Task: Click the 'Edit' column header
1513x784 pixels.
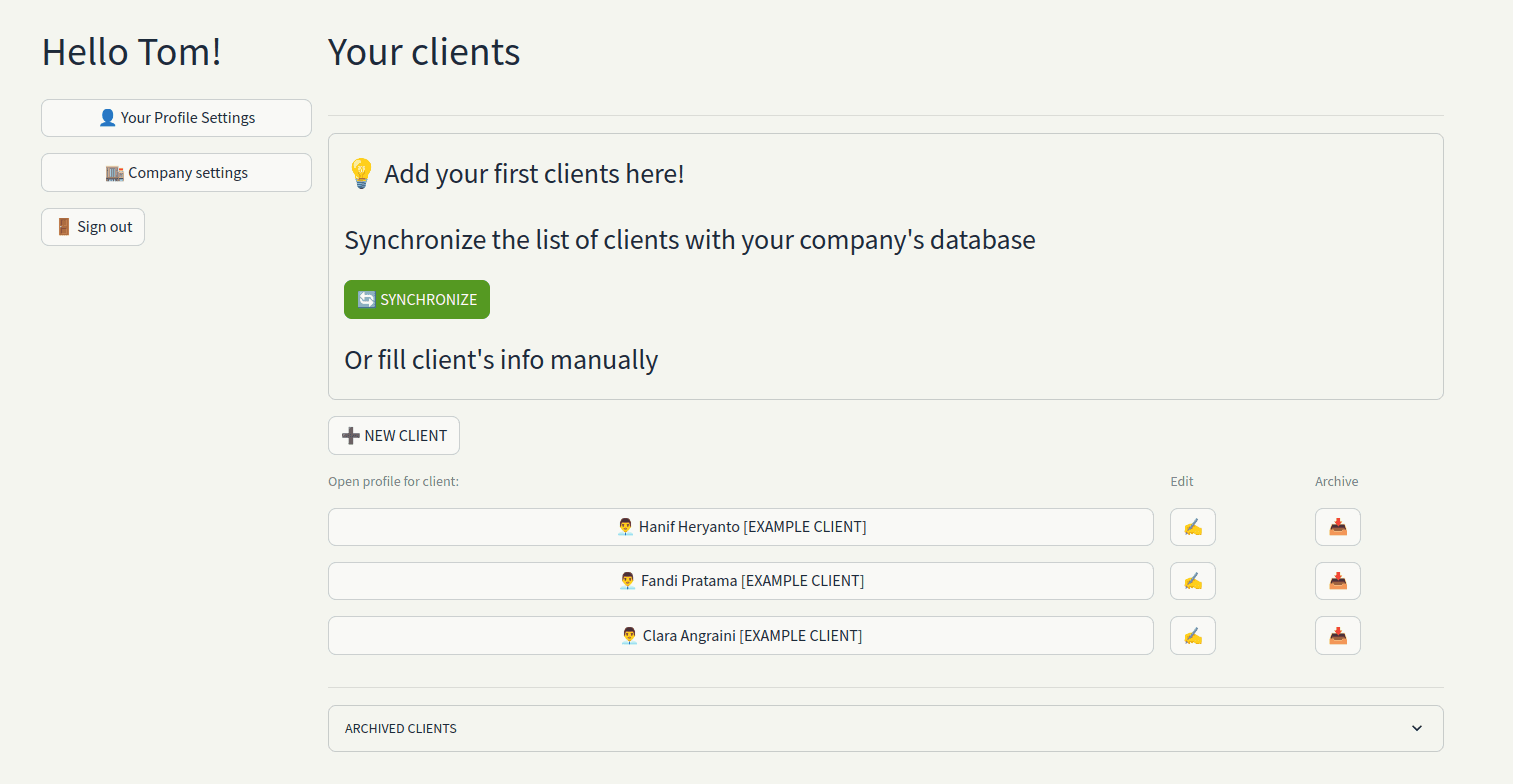Action: click(x=1182, y=482)
